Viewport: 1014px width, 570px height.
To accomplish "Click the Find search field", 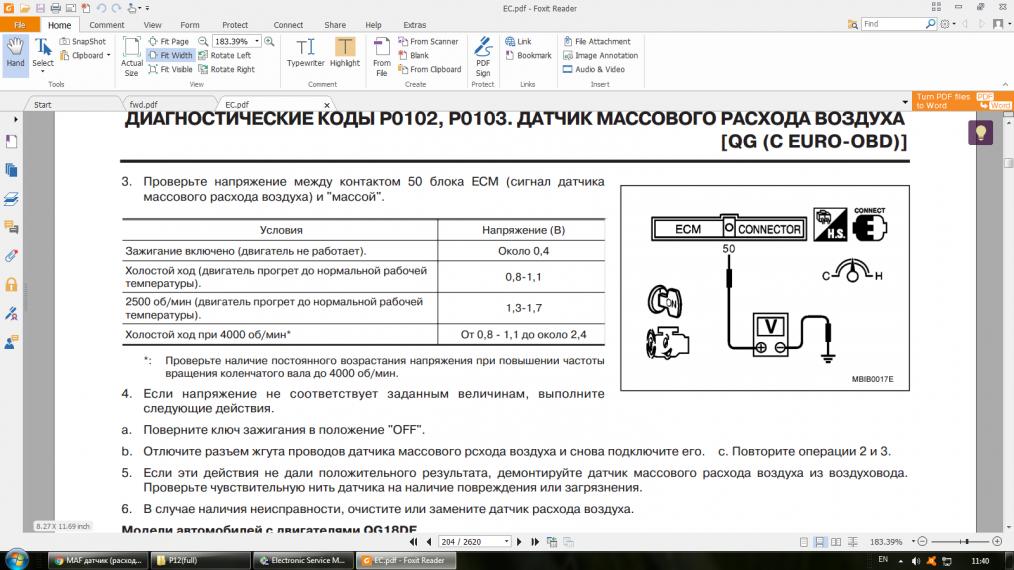I will 893,24.
